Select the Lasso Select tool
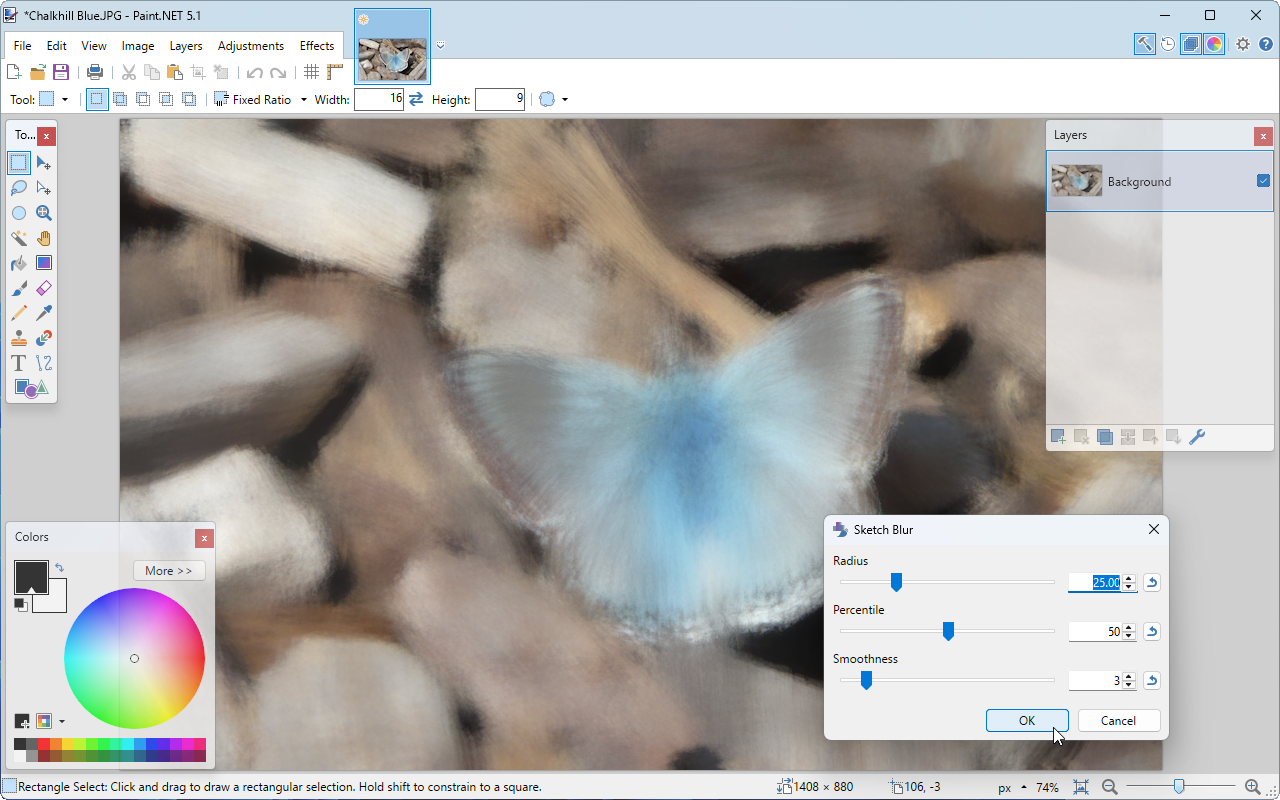The image size is (1280, 800). pos(18,187)
